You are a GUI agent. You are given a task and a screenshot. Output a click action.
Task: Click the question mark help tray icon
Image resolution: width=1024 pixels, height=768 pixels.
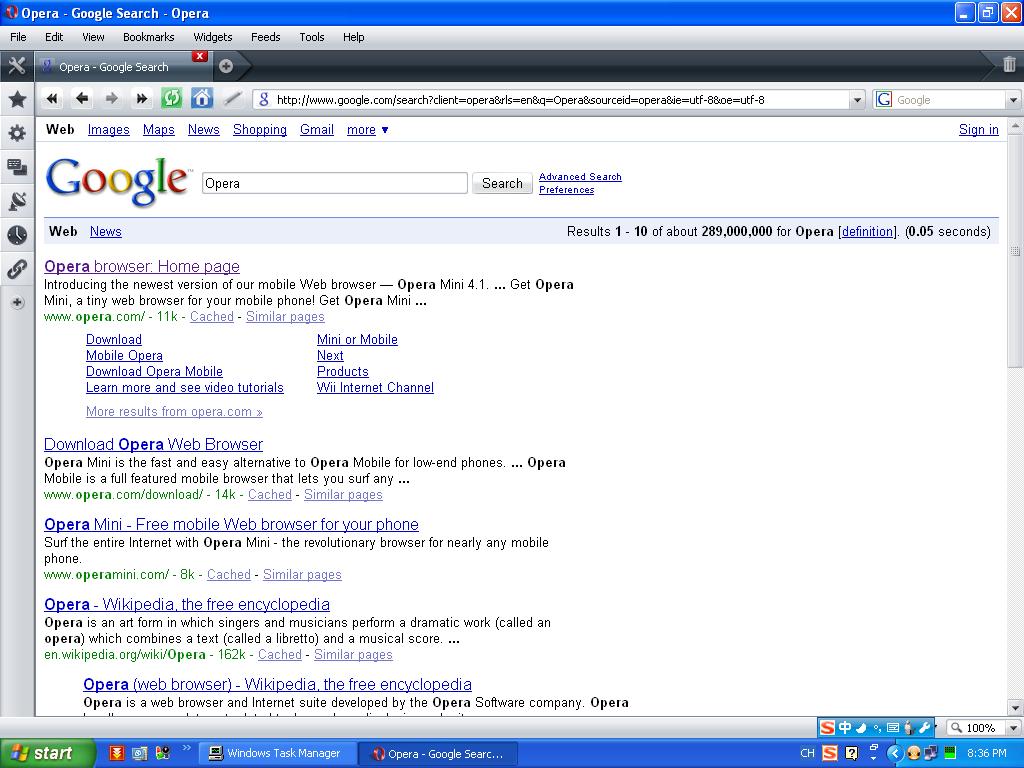click(851, 753)
